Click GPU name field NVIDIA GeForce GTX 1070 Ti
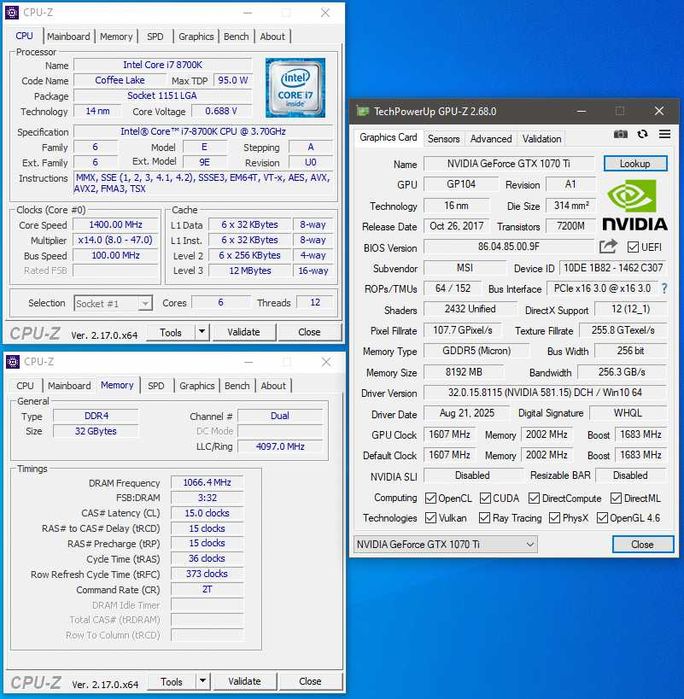 pos(509,164)
